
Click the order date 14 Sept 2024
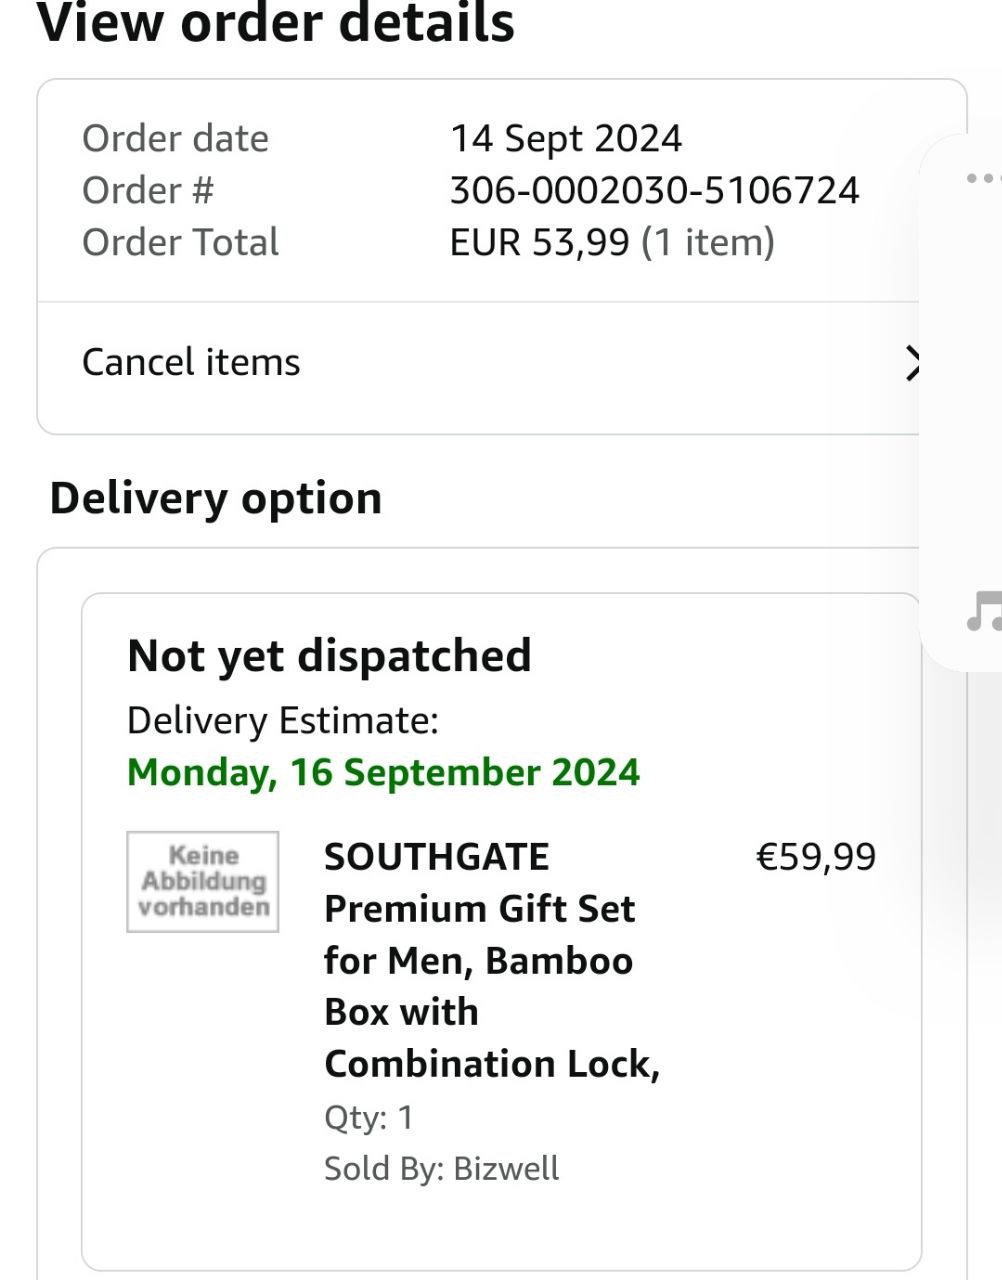[566, 138]
